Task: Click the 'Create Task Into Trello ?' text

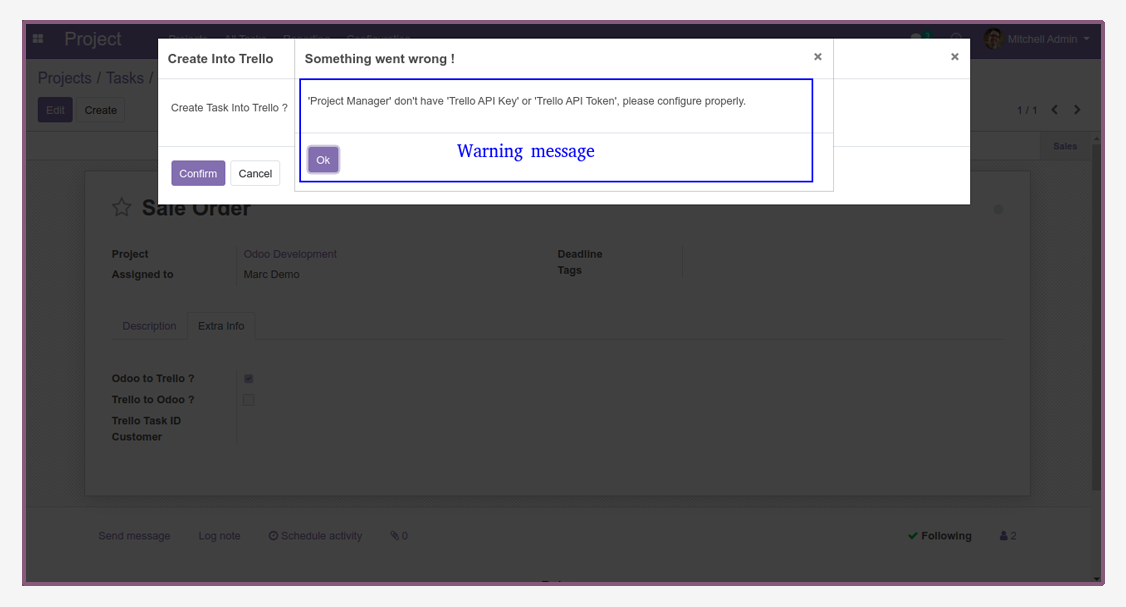Action: 229,108
